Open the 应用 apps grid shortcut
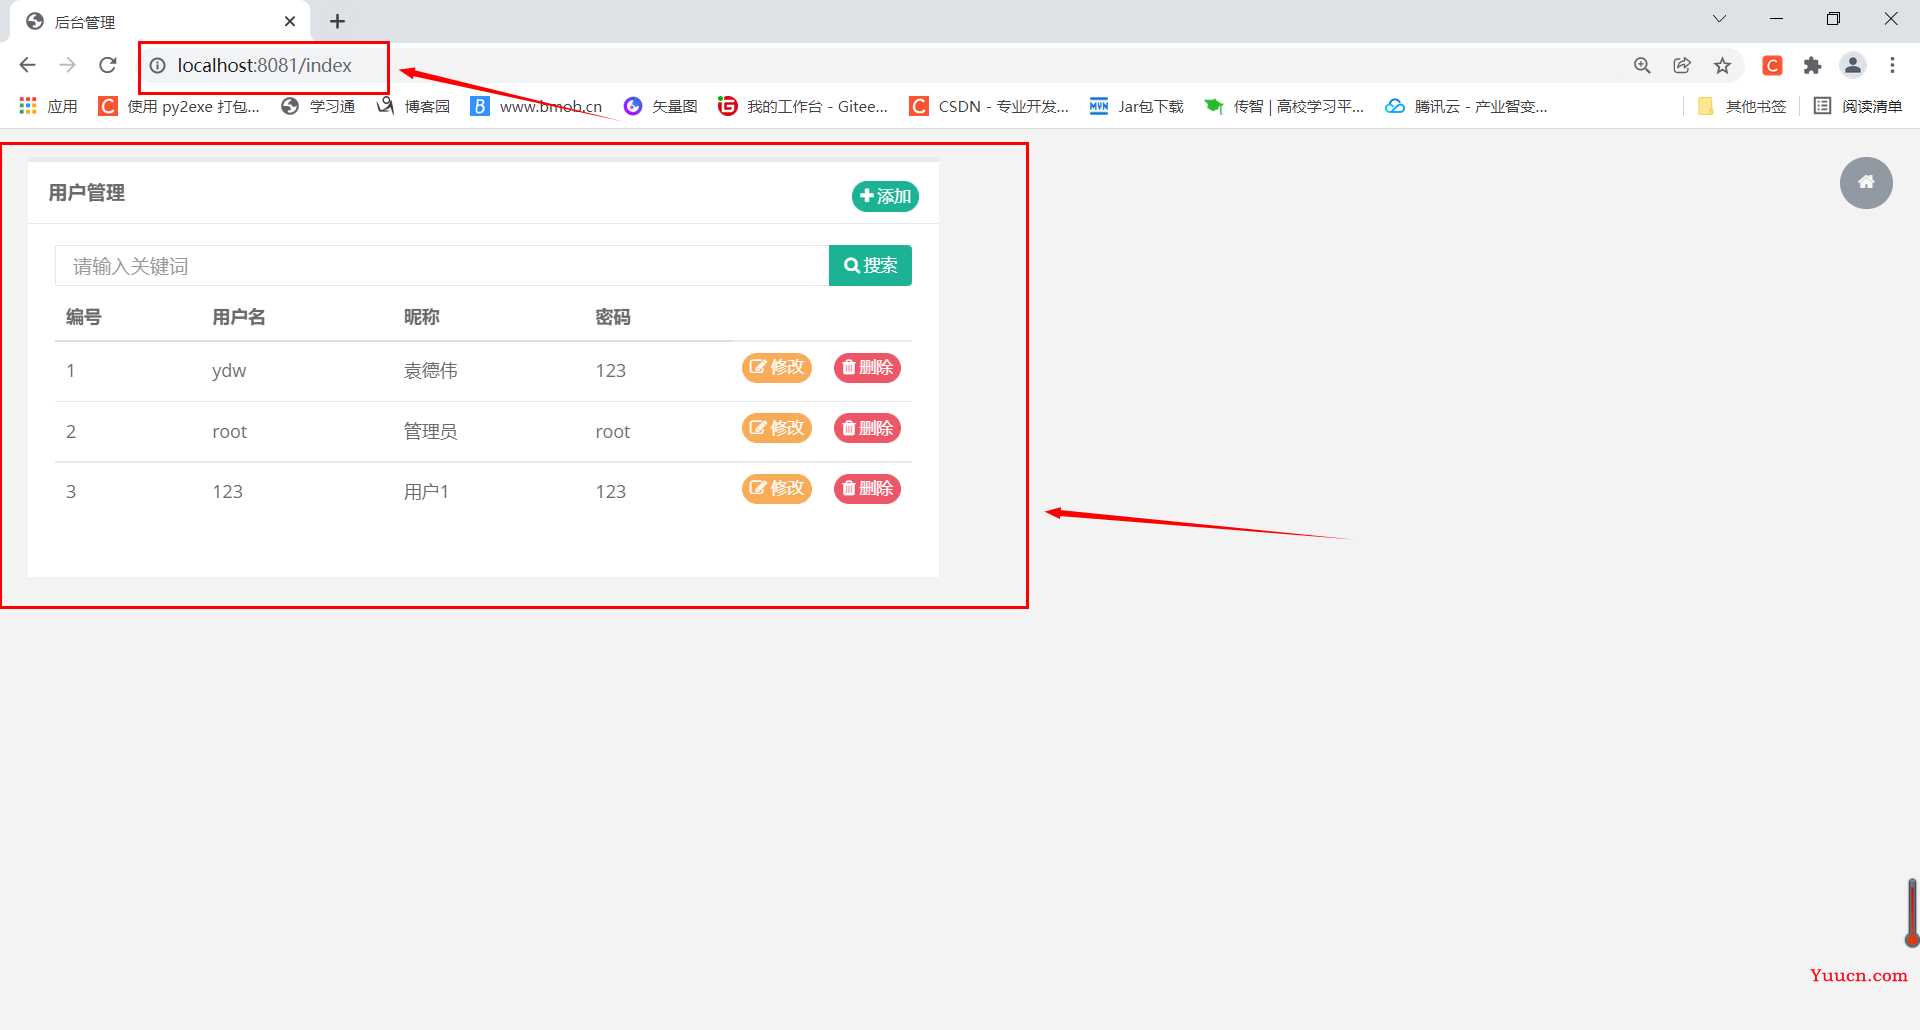1920x1030 pixels. tap(48, 106)
